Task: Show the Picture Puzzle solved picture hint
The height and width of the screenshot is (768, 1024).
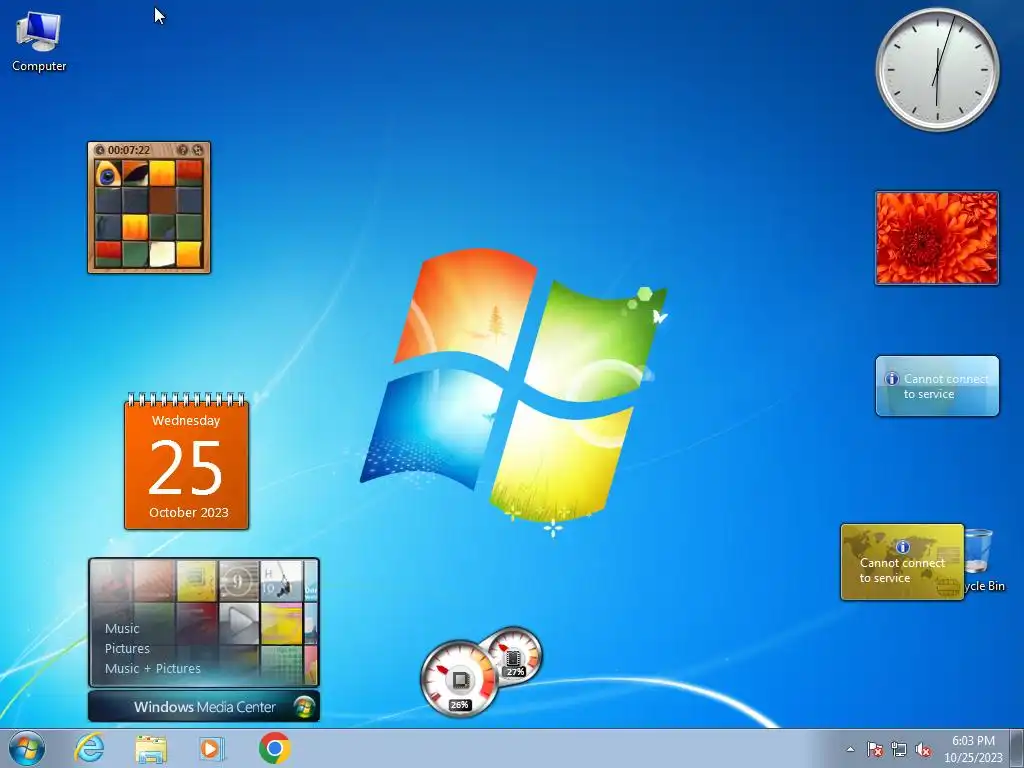Action: [184, 150]
